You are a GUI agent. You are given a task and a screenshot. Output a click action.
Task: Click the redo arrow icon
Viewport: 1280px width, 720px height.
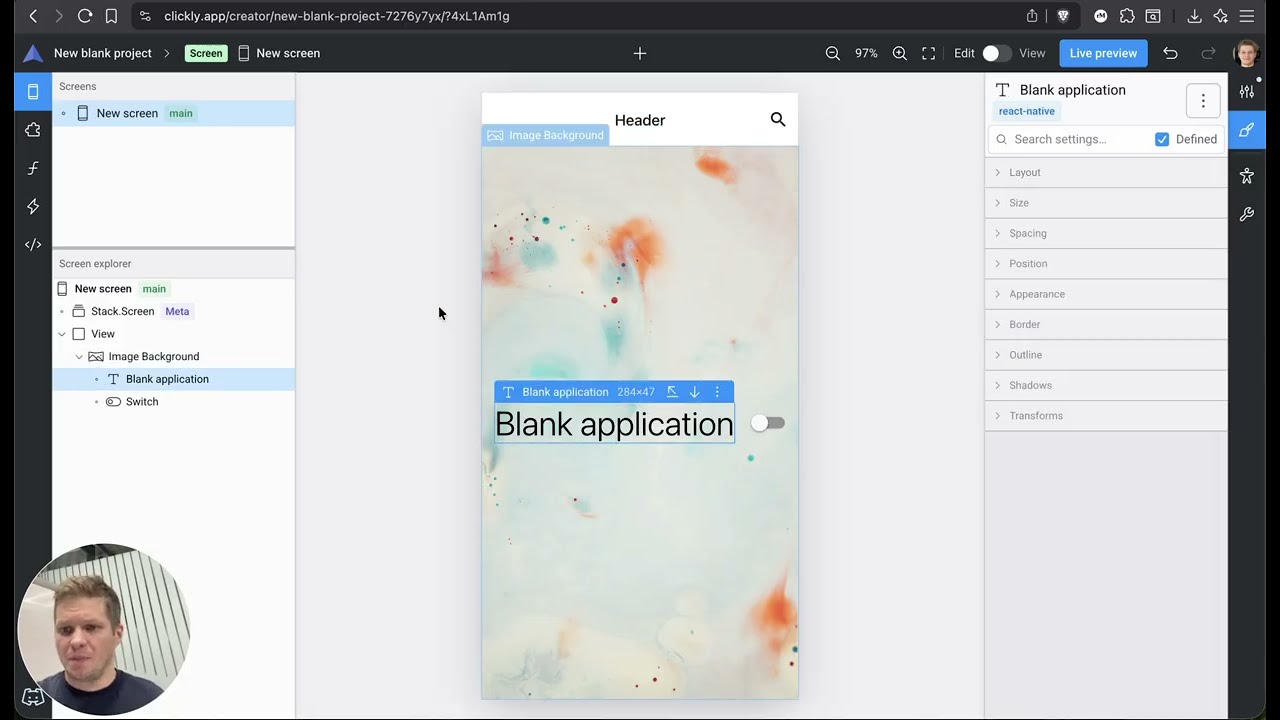point(1208,53)
